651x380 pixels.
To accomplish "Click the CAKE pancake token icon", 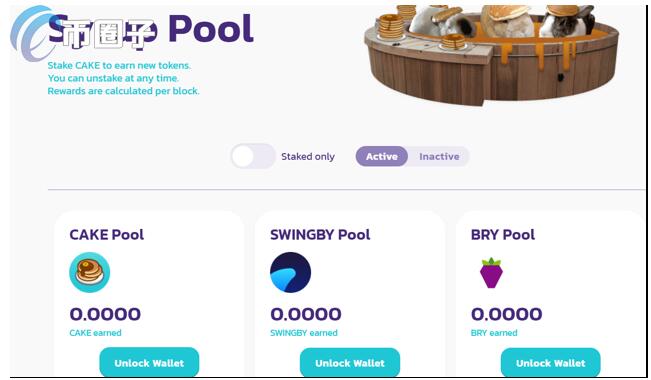I will tap(90, 272).
